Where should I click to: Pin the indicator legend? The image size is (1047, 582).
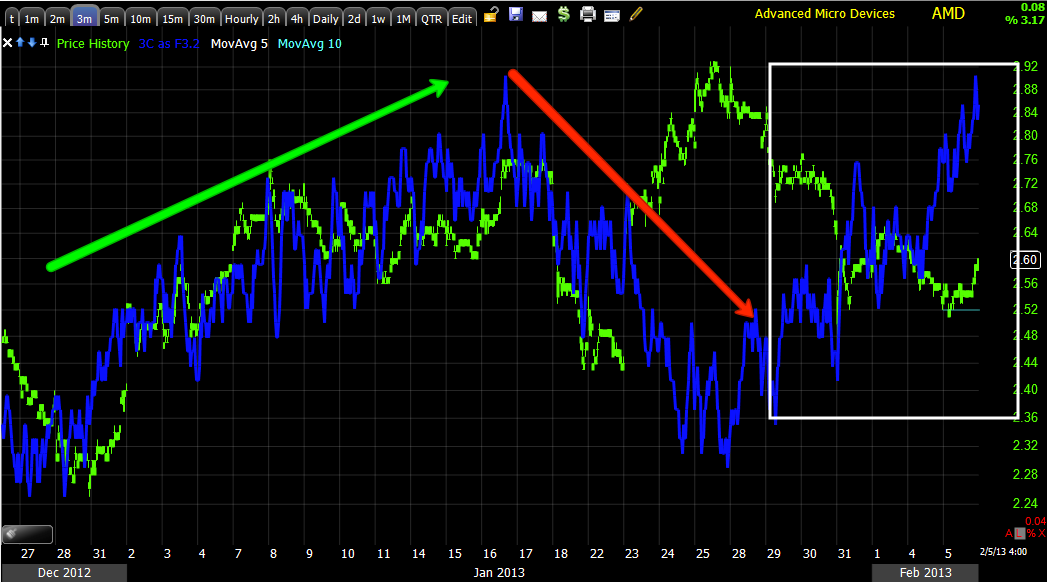(x=44, y=43)
